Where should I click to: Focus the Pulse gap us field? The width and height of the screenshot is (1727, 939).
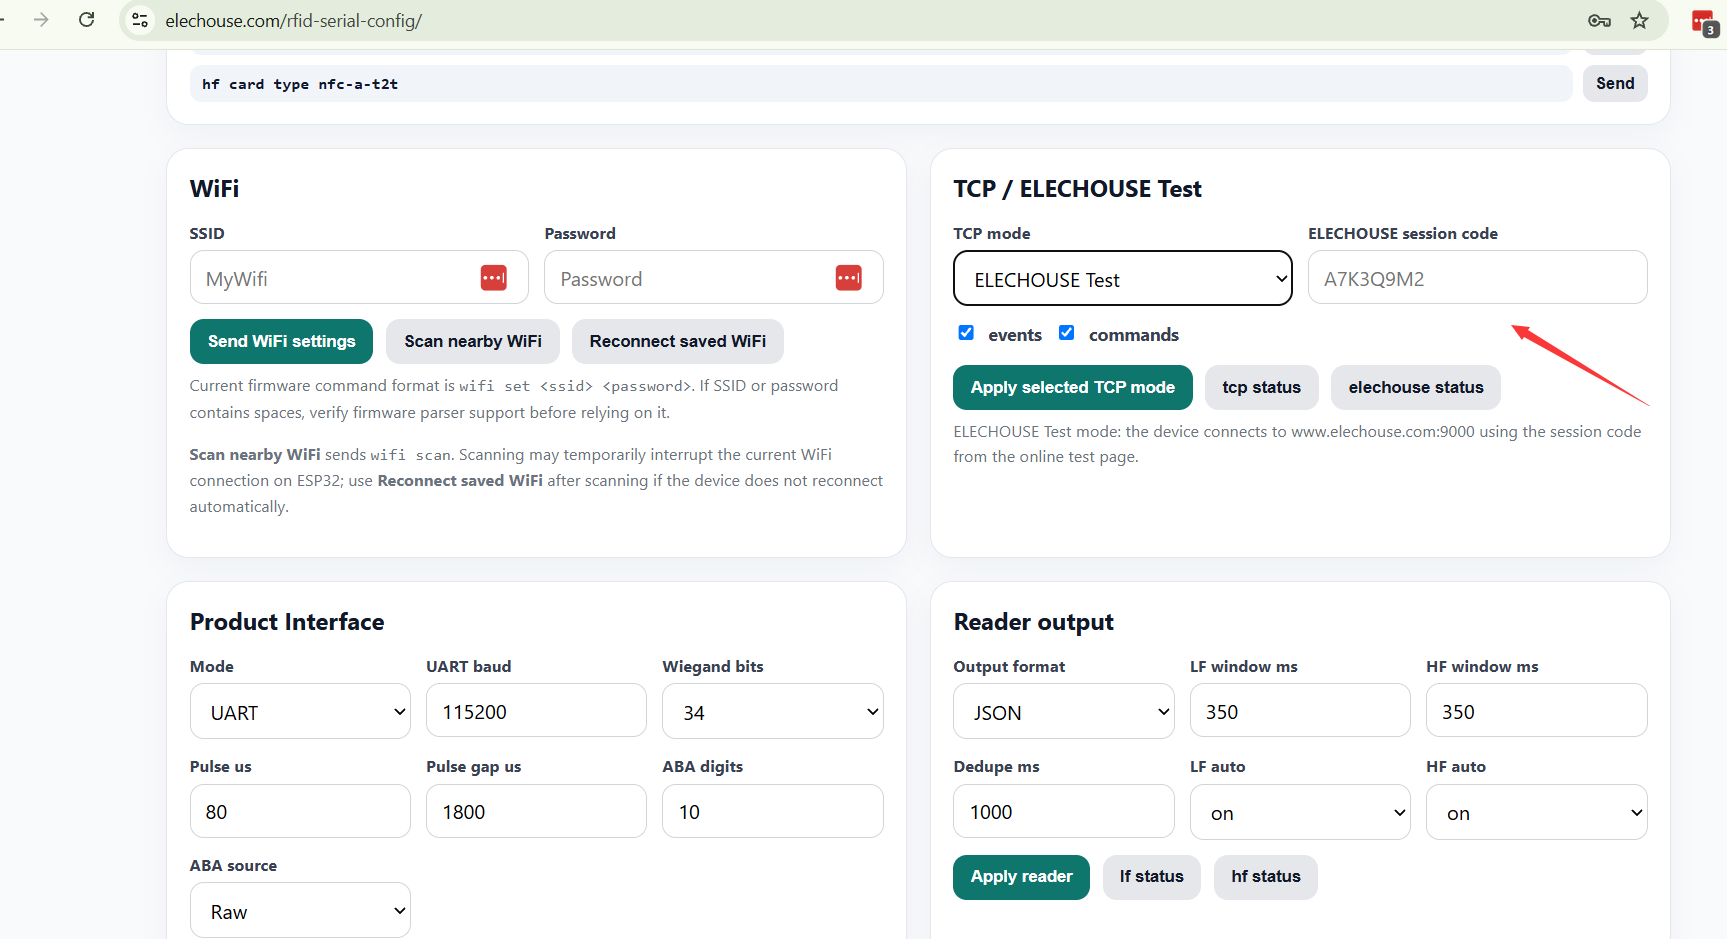(x=536, y=811)
